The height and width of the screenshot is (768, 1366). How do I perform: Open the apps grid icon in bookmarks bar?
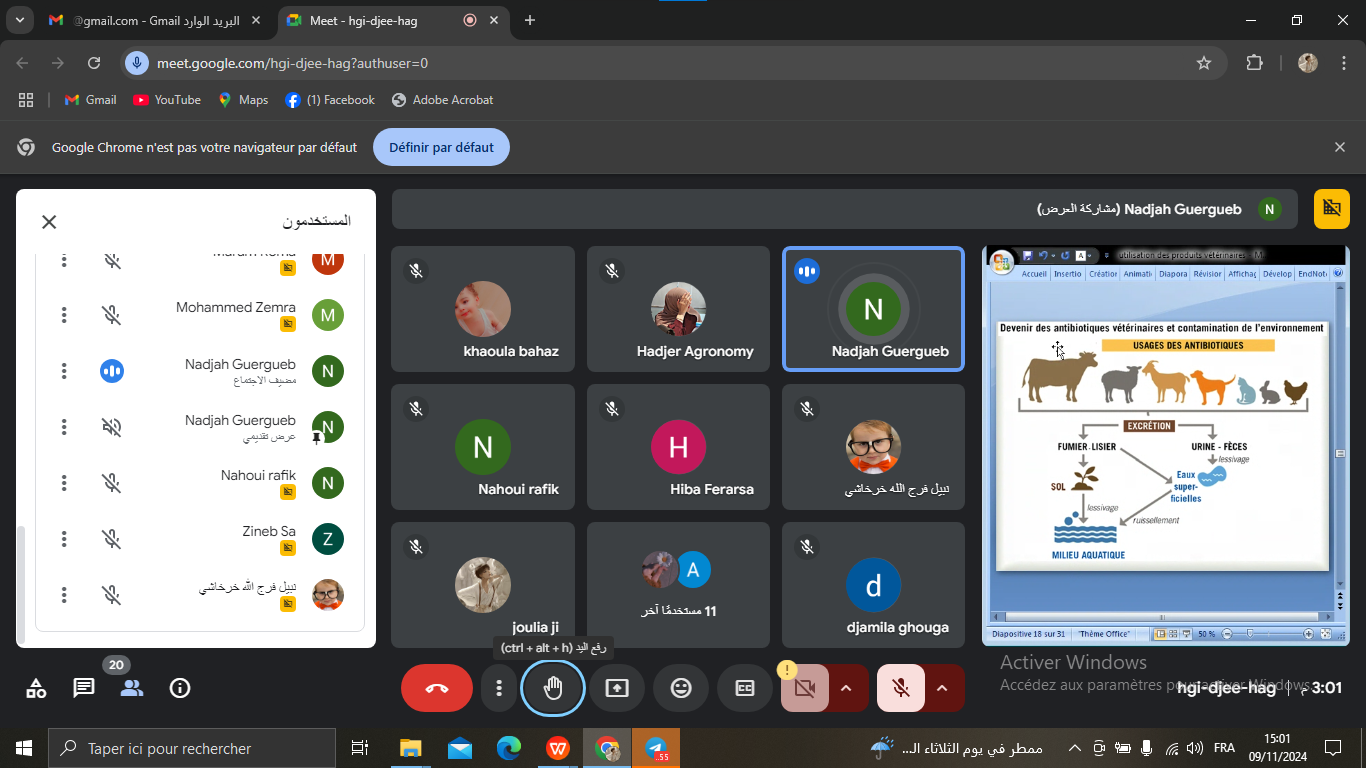click(x=26, y=100)
